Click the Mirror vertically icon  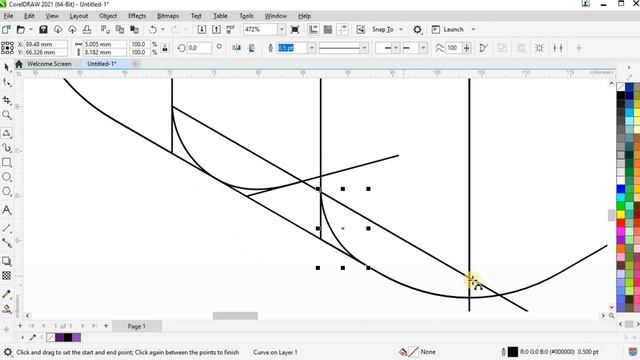[252, 48]
